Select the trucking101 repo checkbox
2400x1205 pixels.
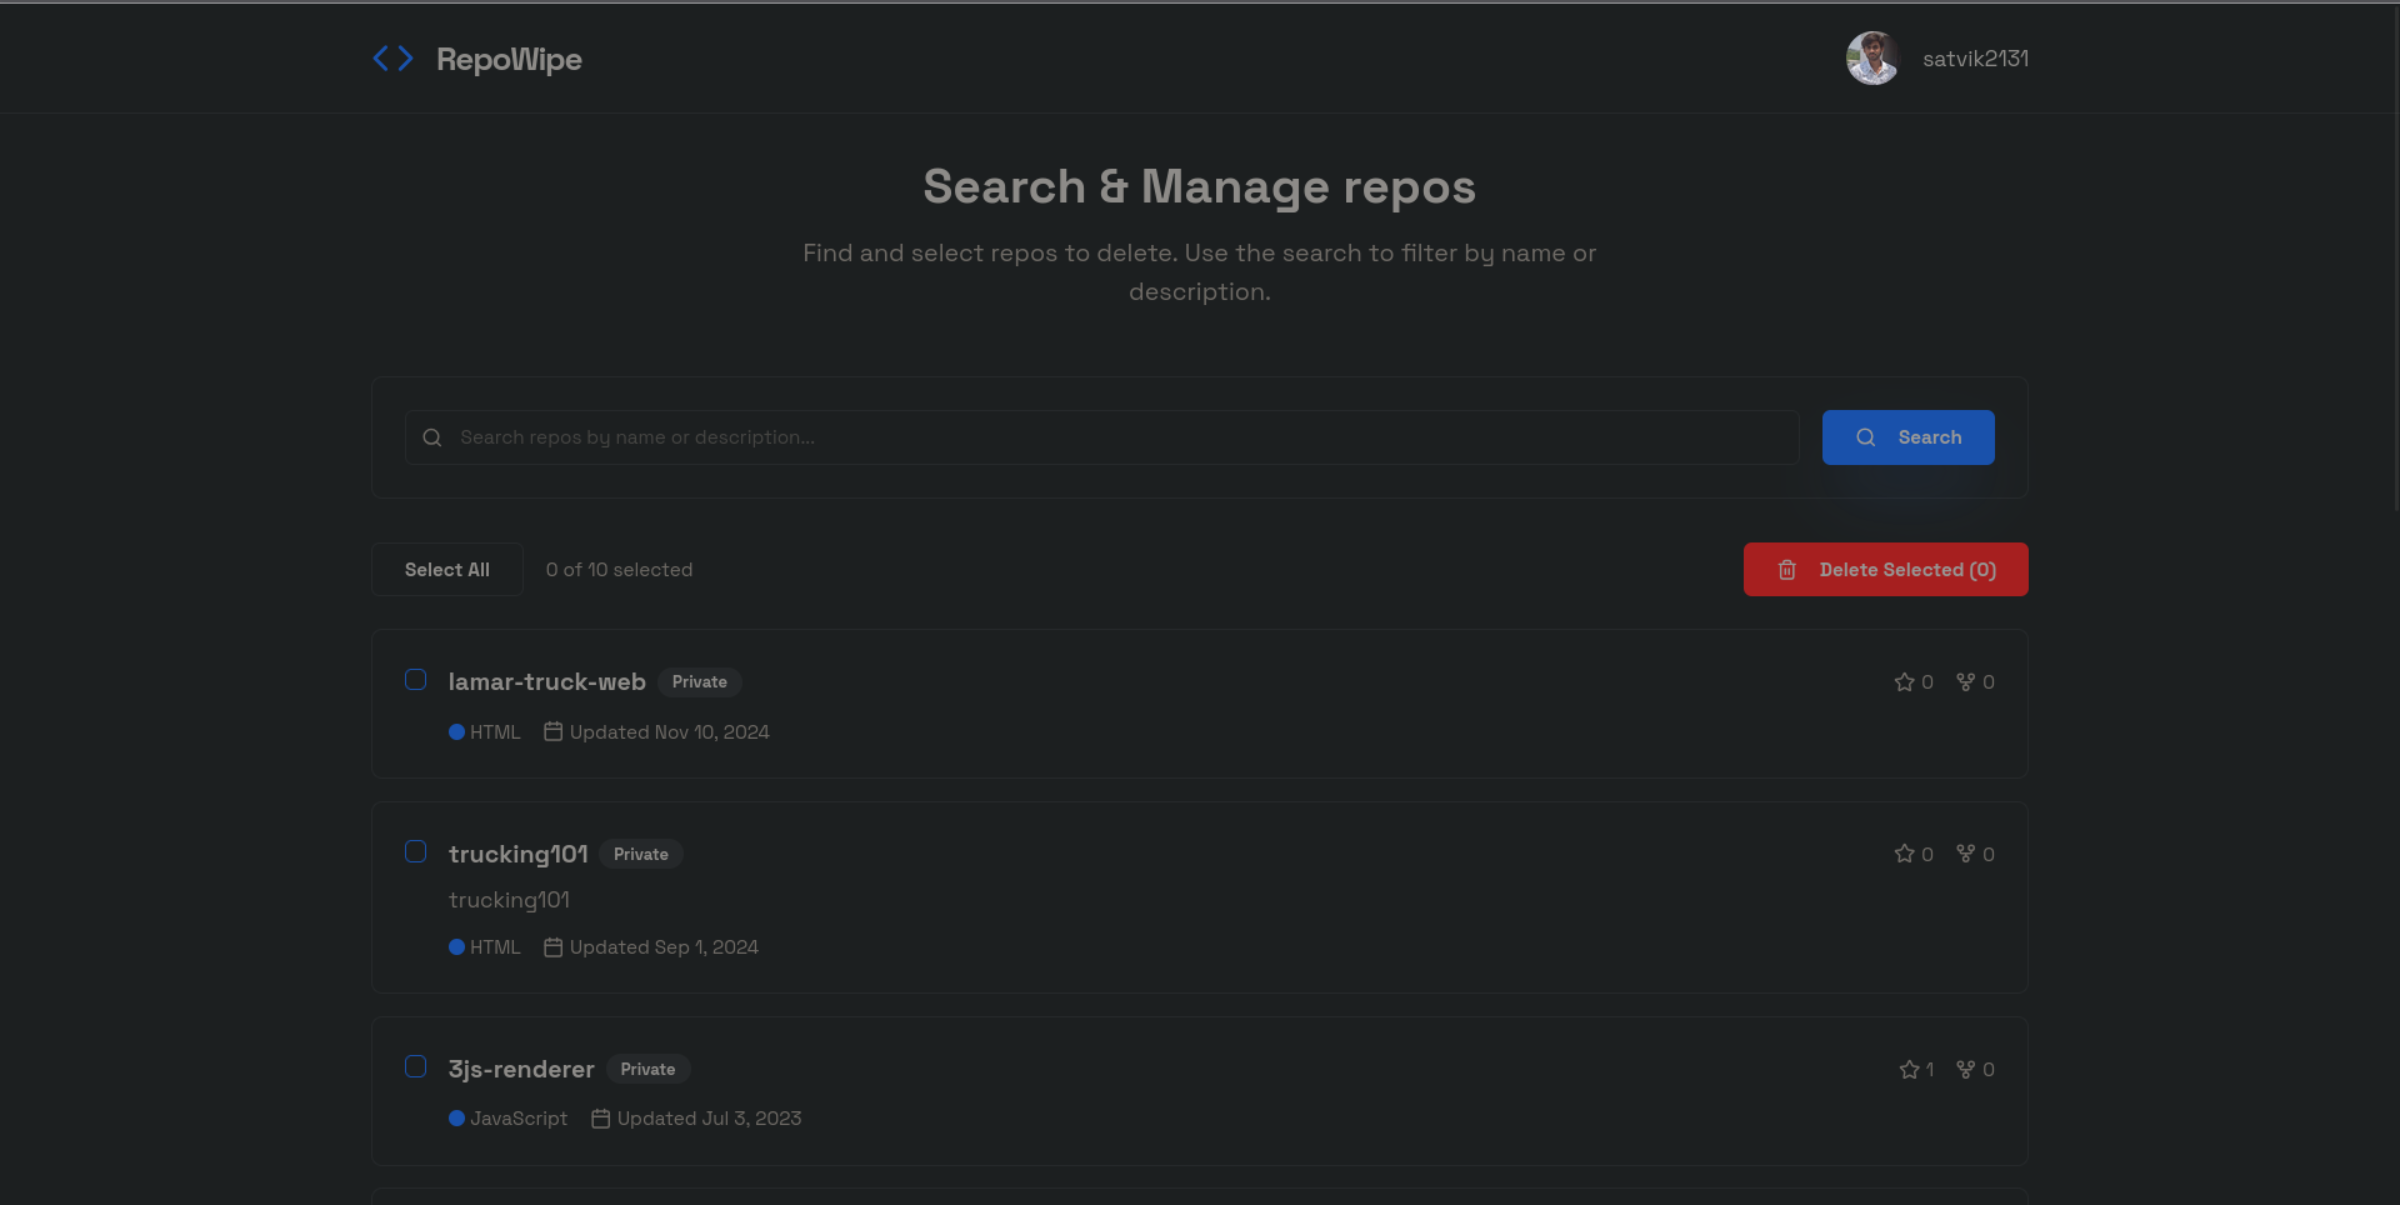tap(416, 852)
